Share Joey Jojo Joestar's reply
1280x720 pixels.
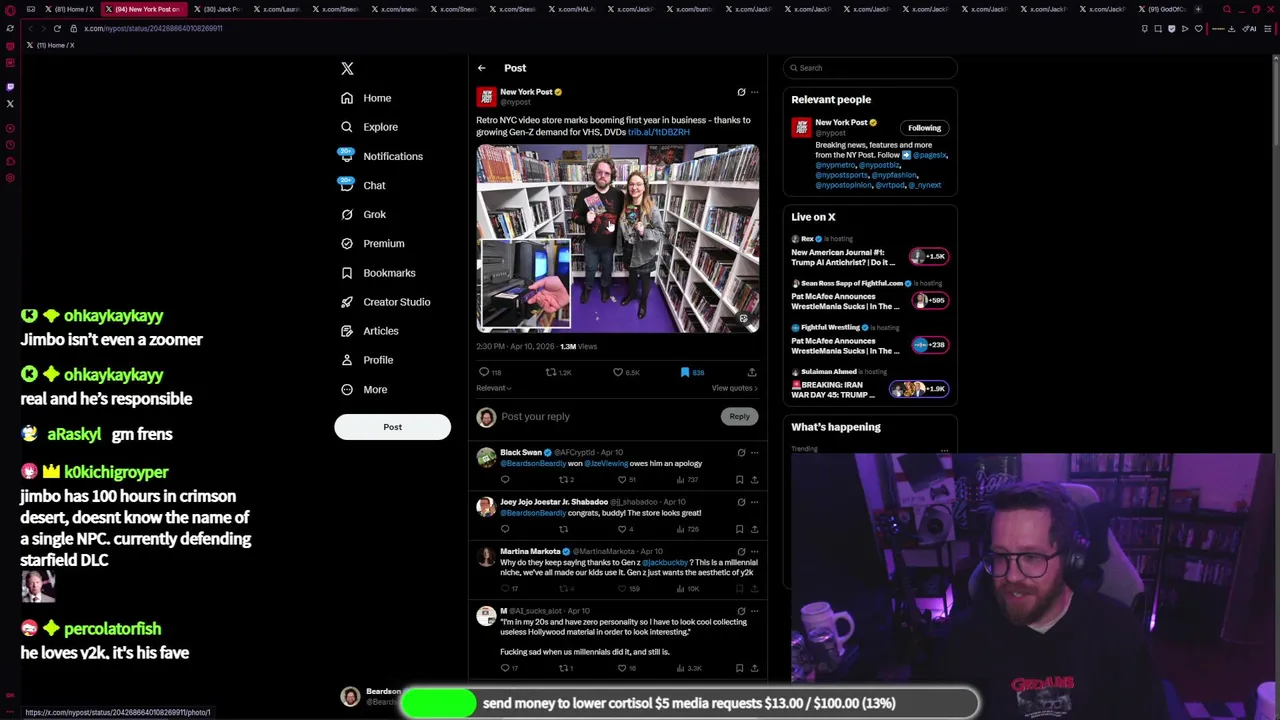coord(754,528)
